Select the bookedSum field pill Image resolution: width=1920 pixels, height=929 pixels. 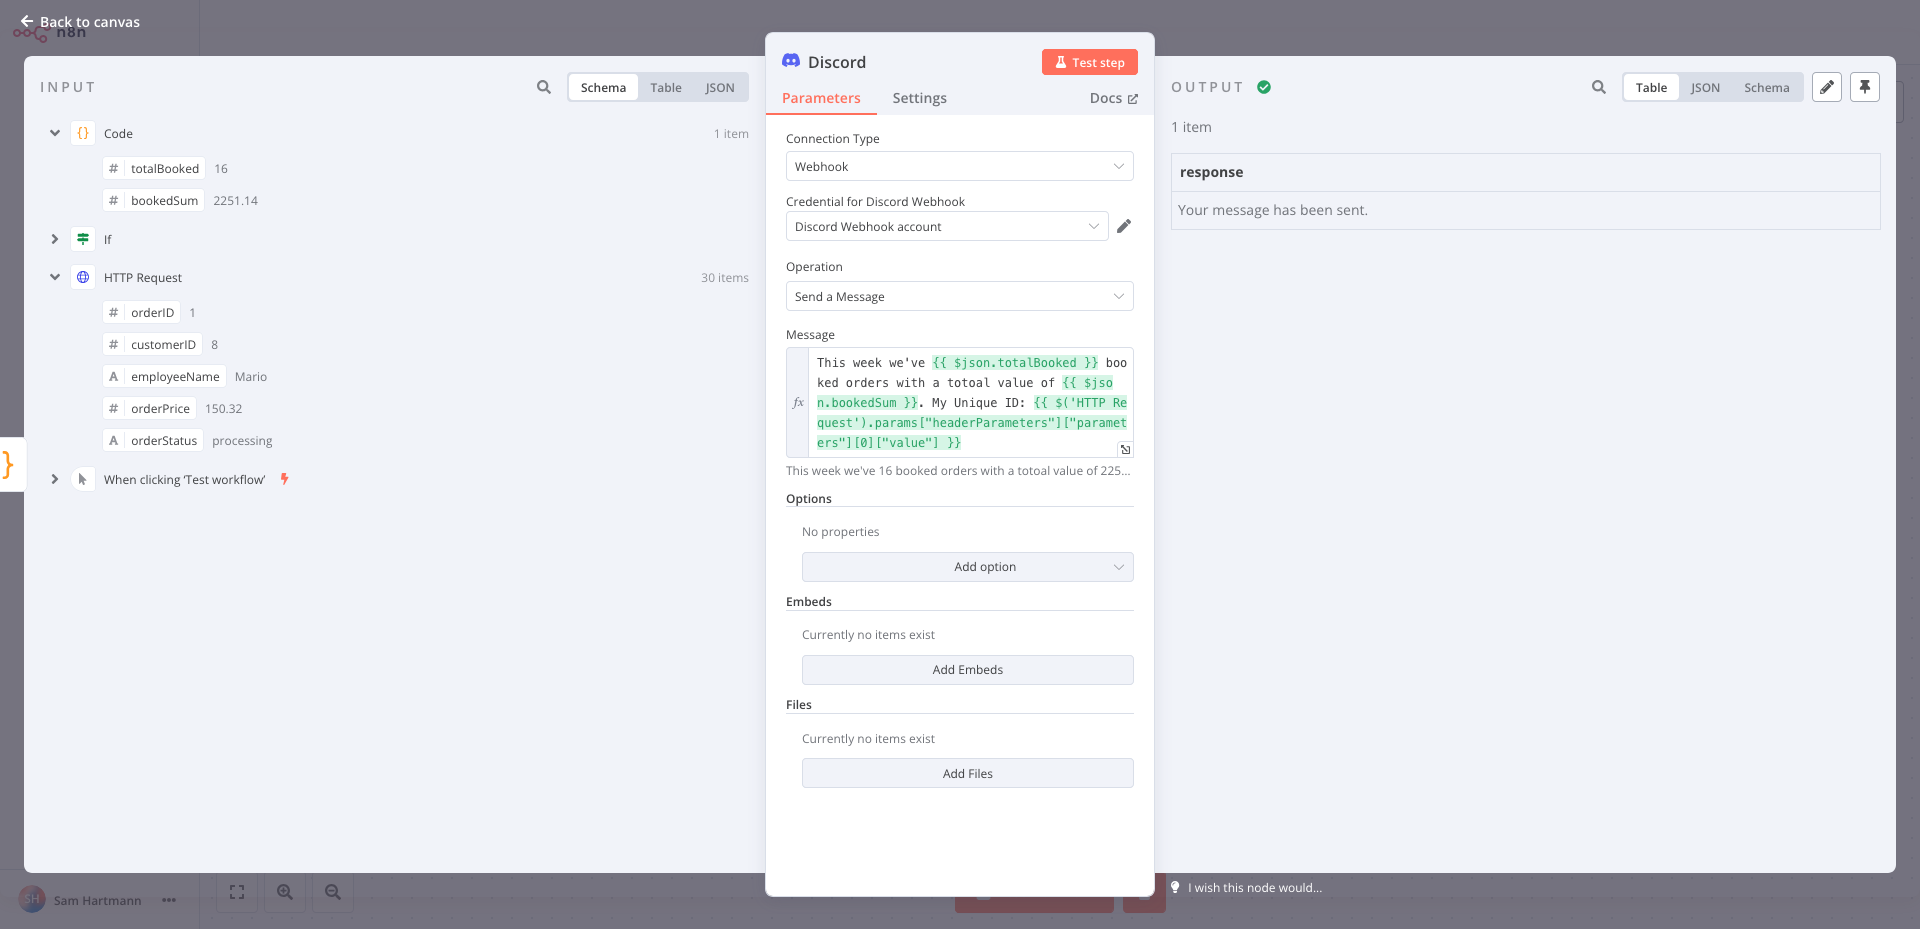coord(154,200)
